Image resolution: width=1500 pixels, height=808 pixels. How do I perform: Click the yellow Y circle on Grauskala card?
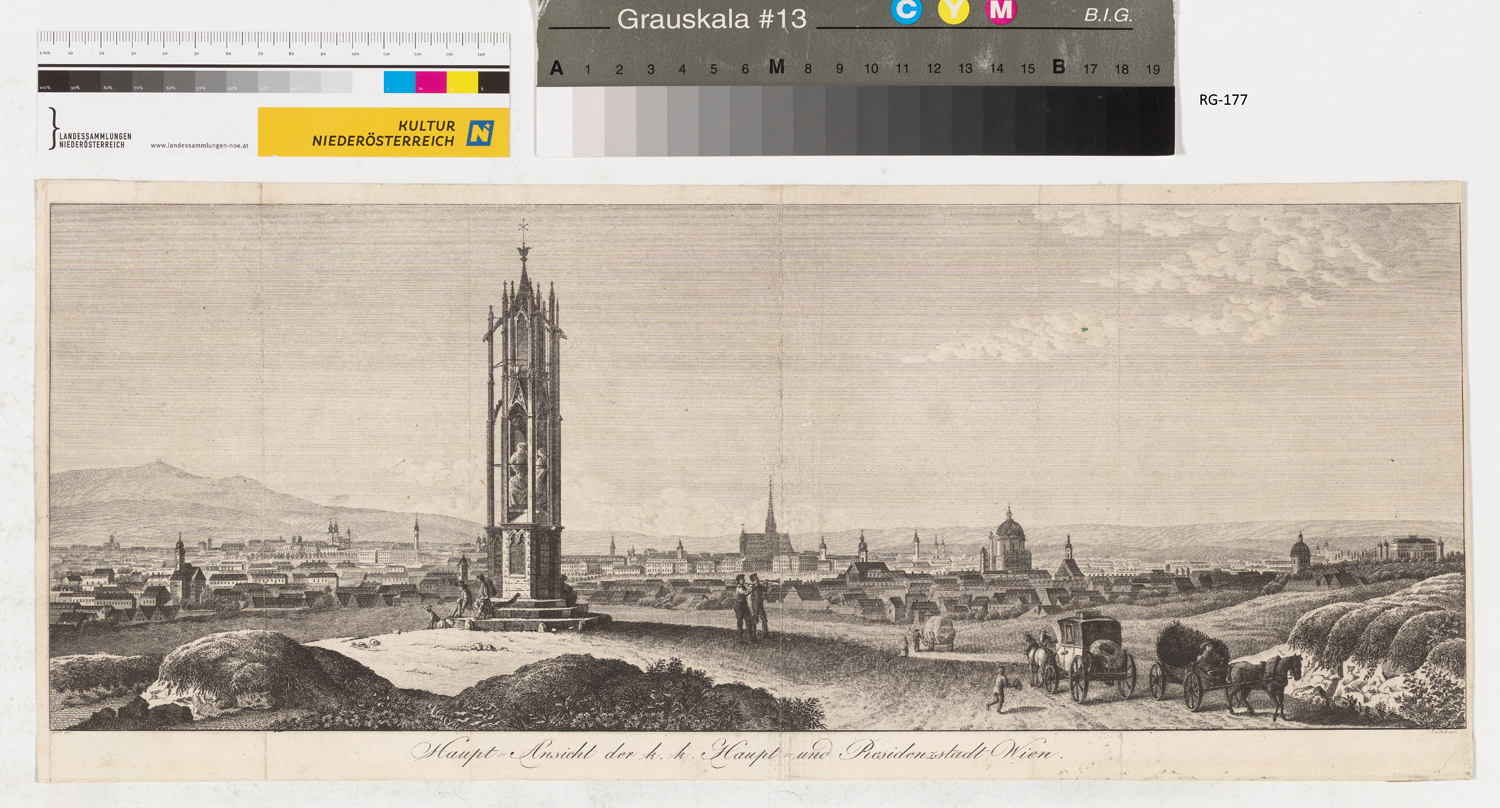coord(954,10)
